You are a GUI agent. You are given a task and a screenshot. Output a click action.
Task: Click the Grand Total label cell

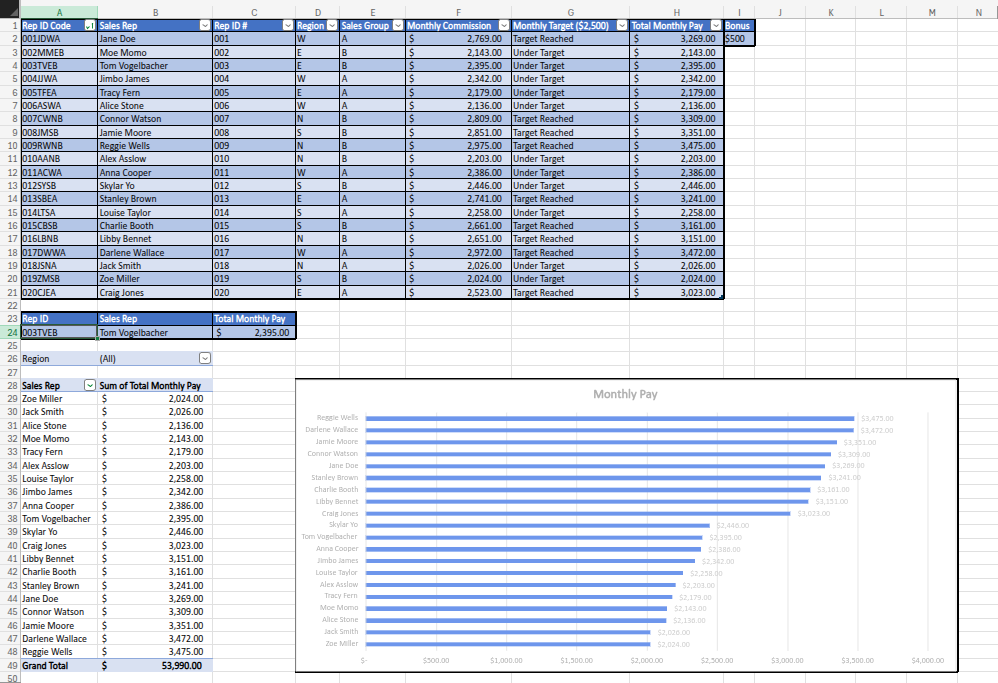click(59, 665)
